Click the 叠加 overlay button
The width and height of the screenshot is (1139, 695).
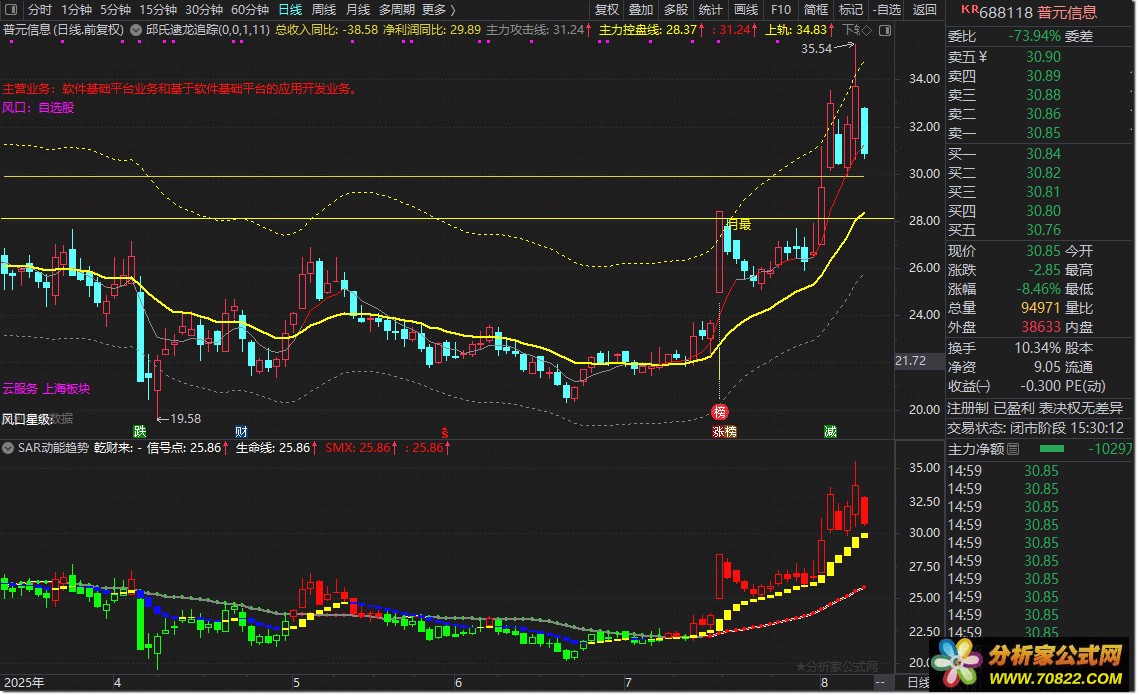coord(641,9)
